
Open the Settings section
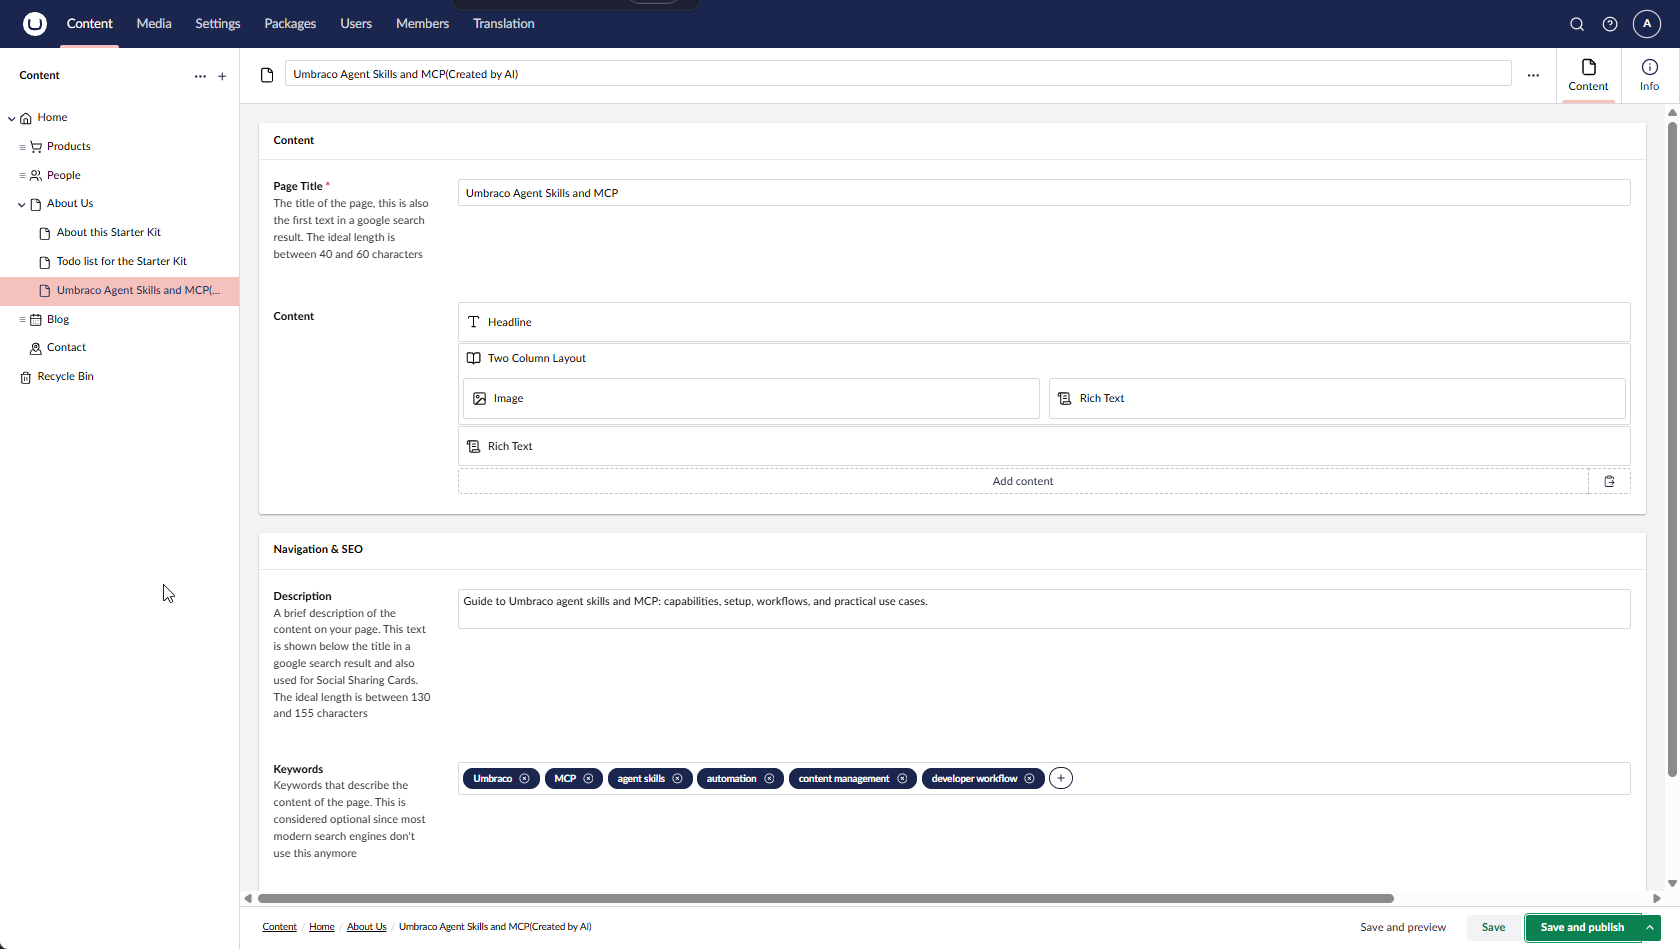(x=218, y=24)
